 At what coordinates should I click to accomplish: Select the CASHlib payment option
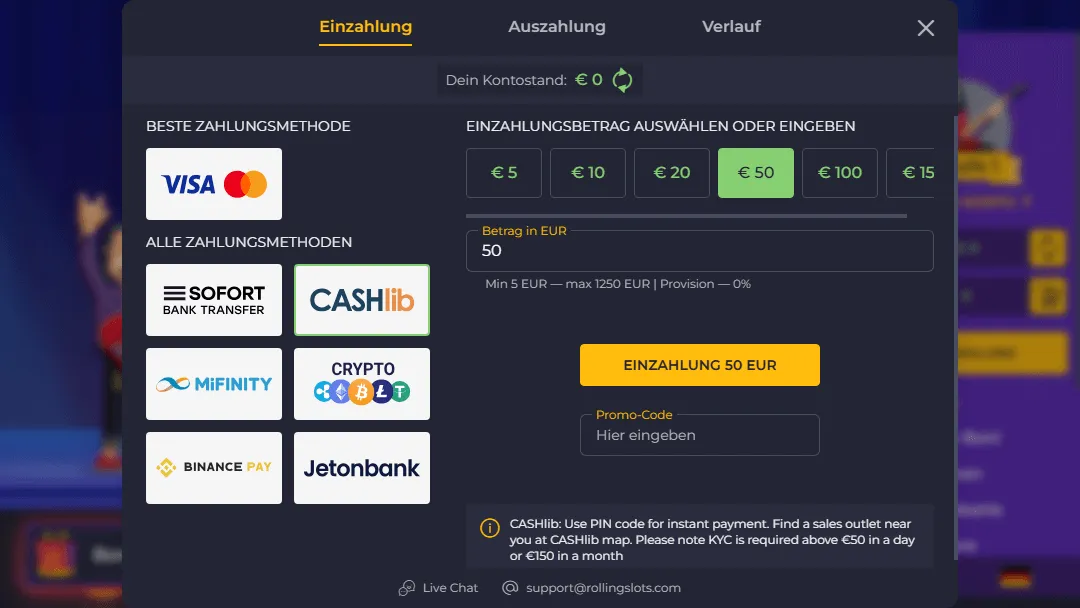point(361,299)
